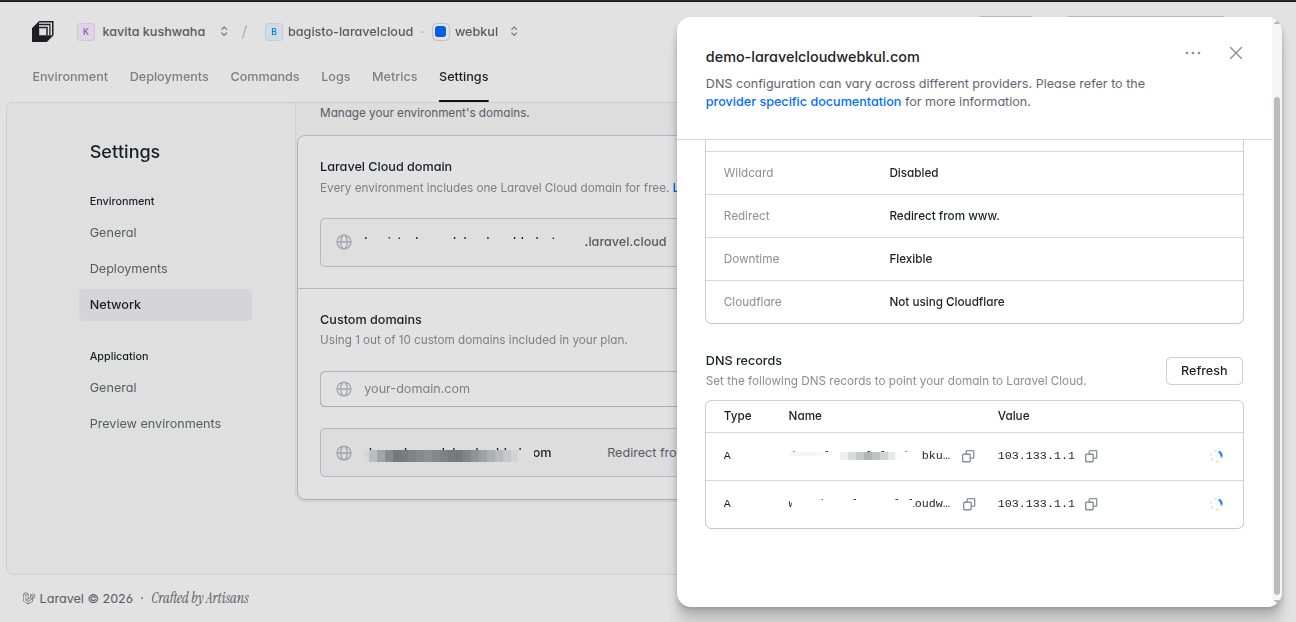Click the B application avatar icon
The width and height of the screenshot is (1296, 622).
[273, 32]
